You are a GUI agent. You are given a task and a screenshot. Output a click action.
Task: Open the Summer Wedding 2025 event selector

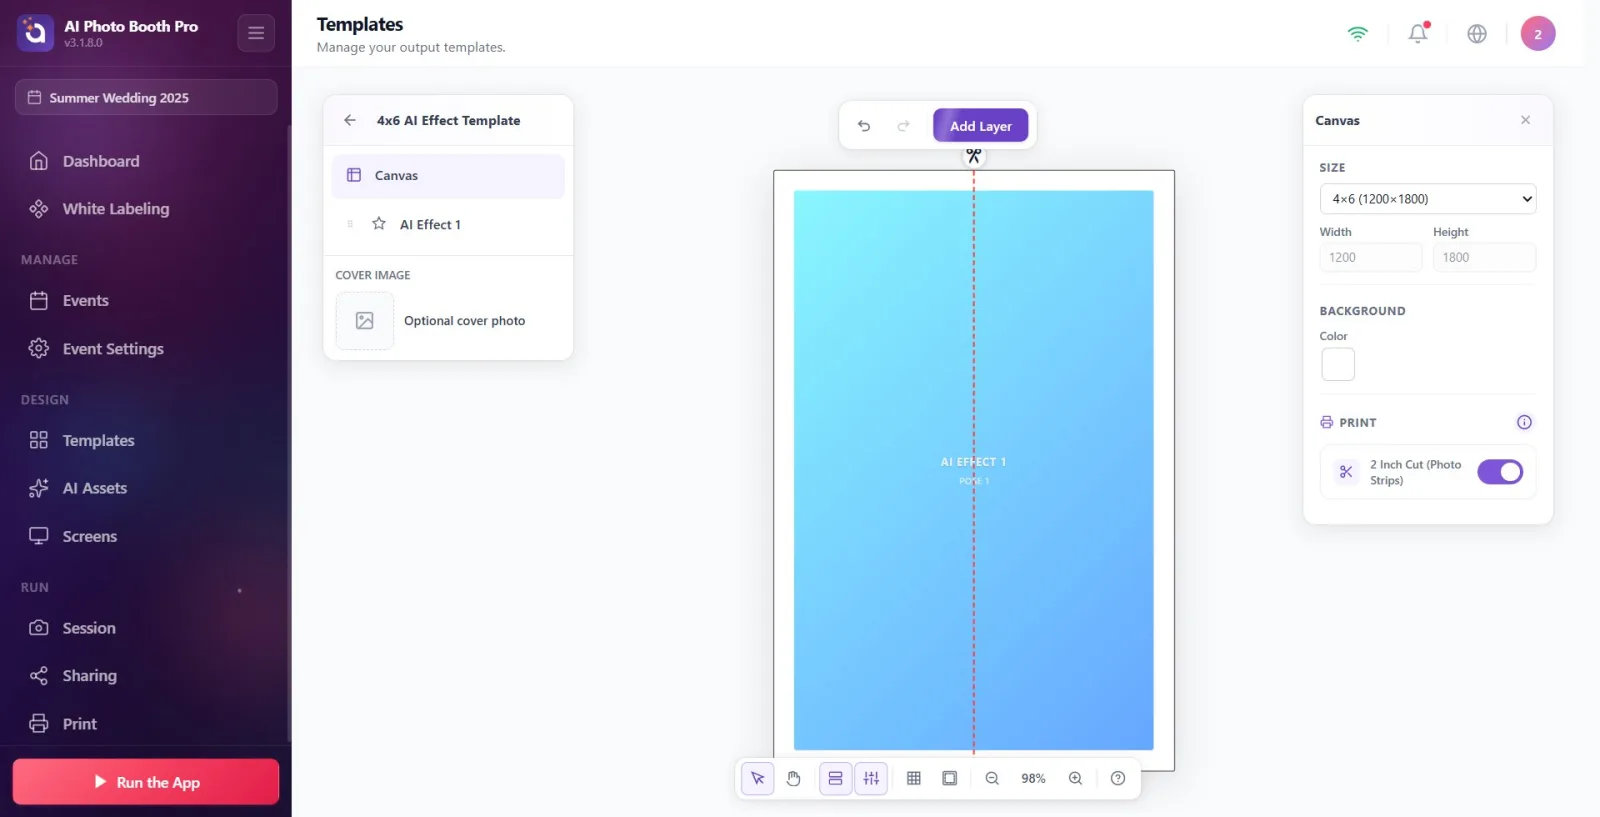click(146, 97)
